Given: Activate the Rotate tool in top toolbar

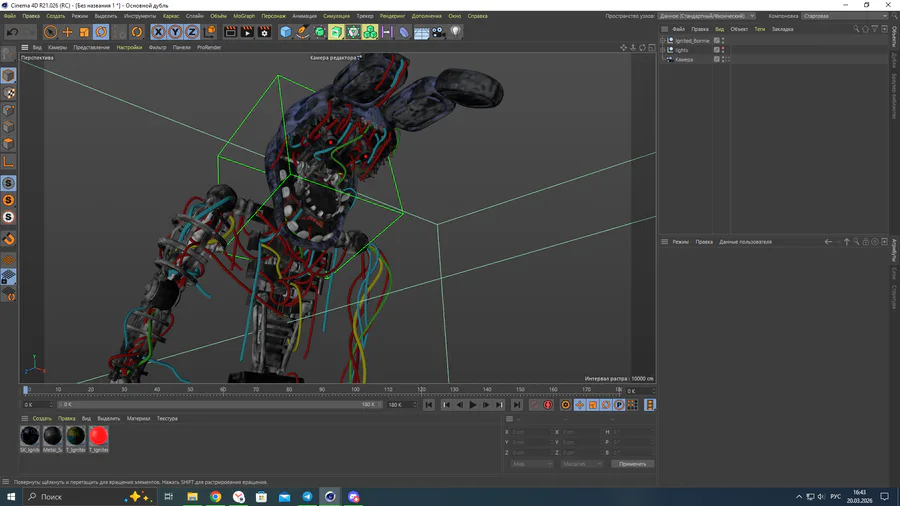Looking at the screenshot, I should pyautogui.click(x=101, y=32).
